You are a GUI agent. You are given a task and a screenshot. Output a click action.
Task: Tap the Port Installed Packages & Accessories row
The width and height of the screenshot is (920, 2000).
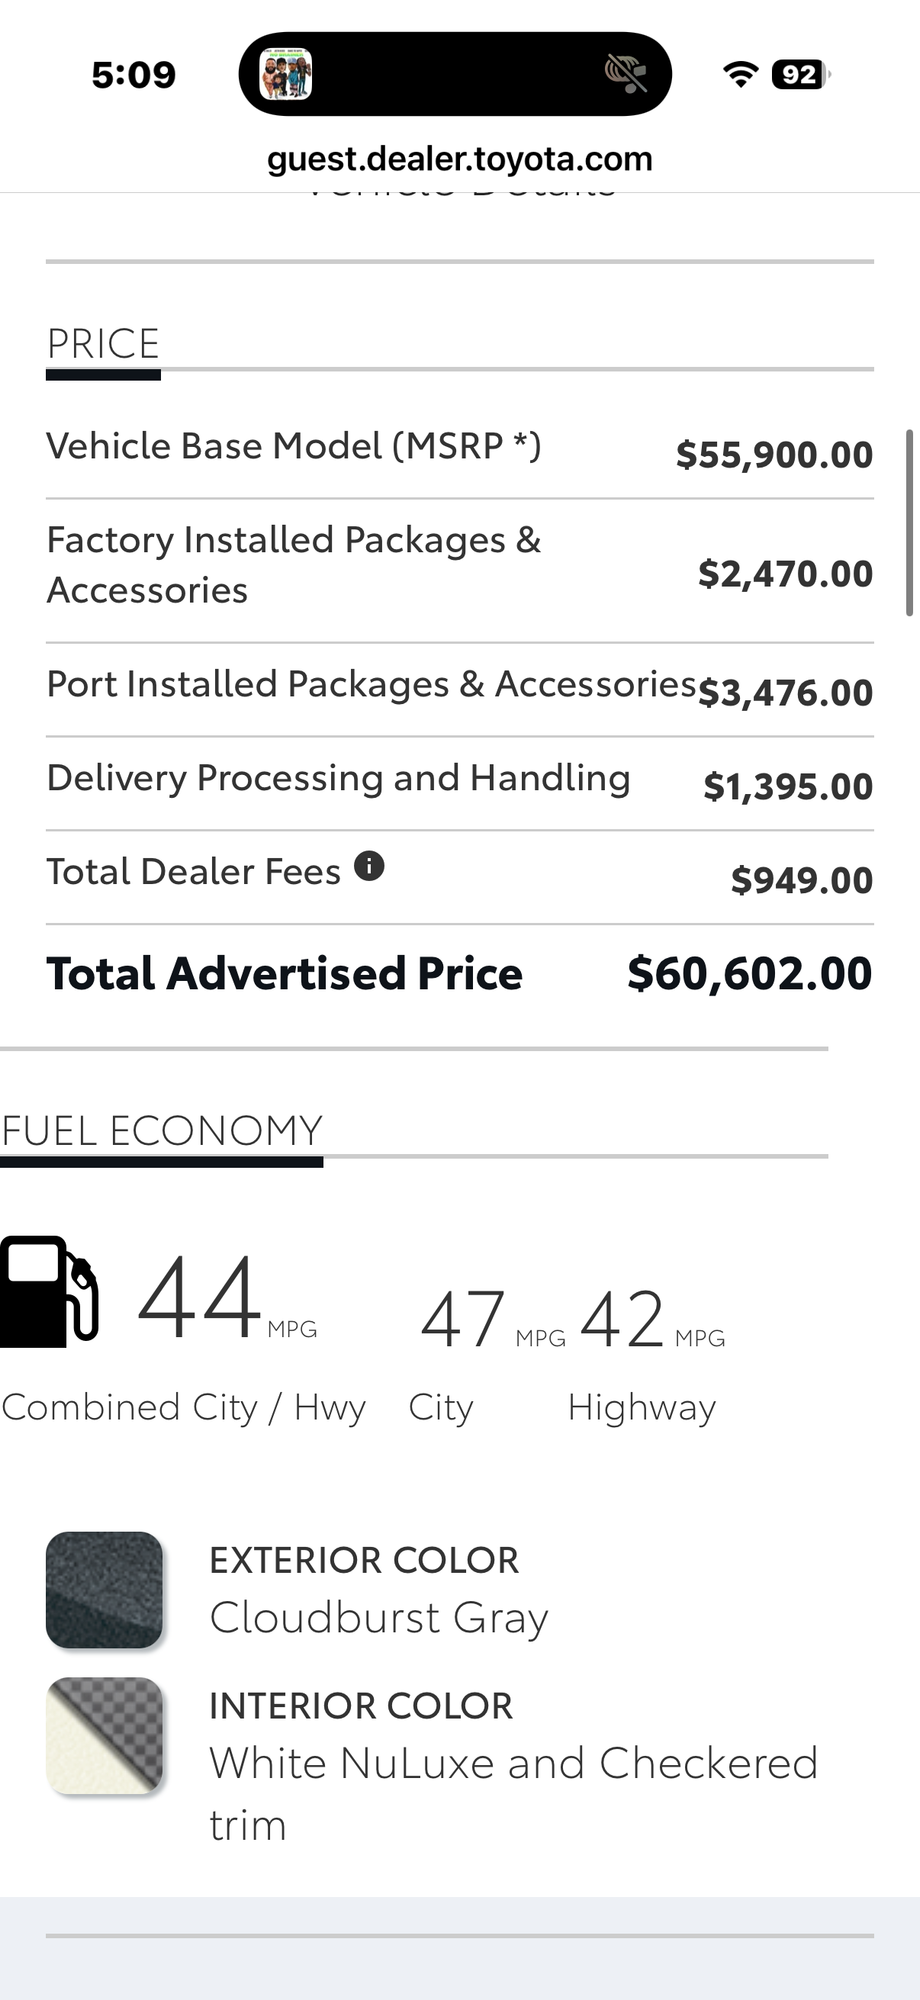click(460, 690)
